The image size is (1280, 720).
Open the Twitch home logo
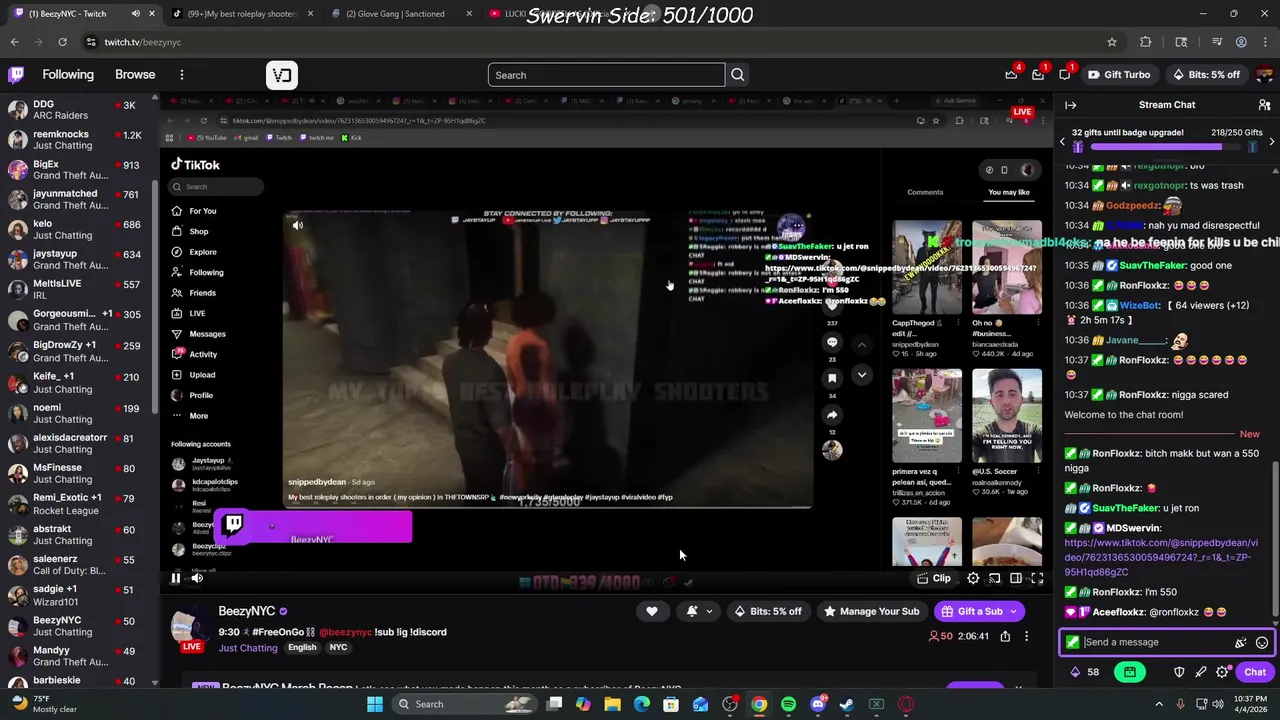click(x=16, y=75)
